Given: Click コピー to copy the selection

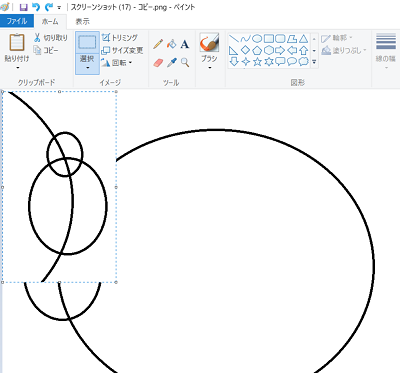Looking at the screenshot, I should (46, 50).
